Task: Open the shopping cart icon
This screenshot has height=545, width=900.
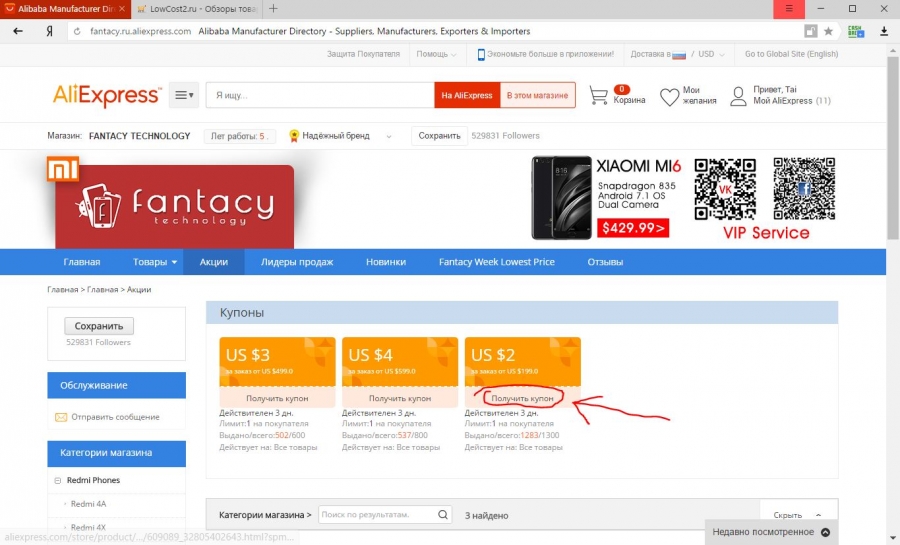Action: [x=598, y=95]
